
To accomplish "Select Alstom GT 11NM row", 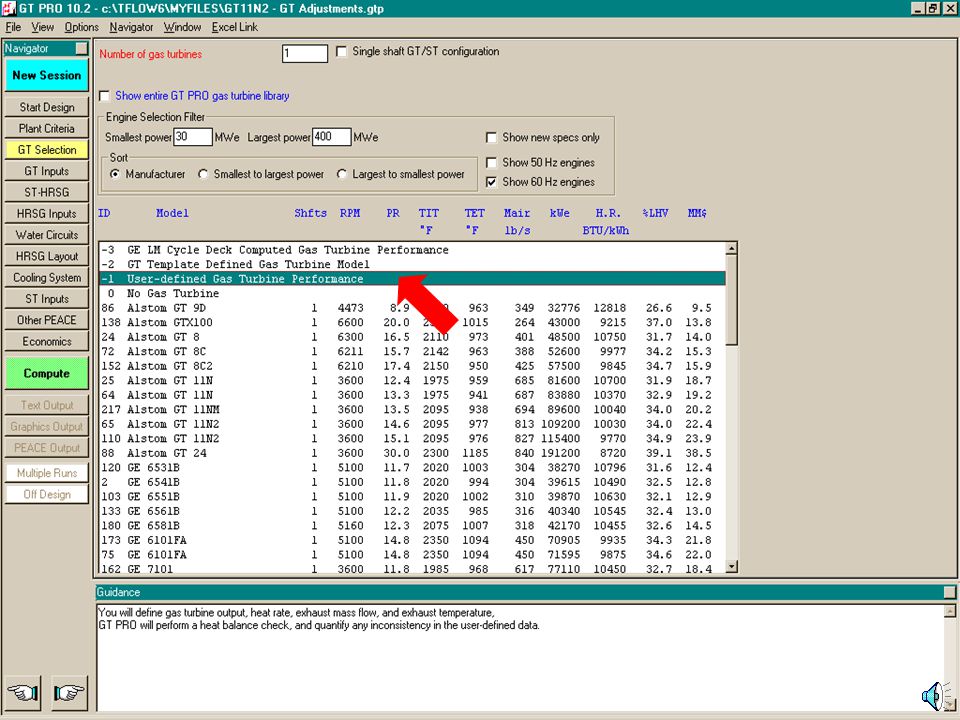I will point(411,410).
